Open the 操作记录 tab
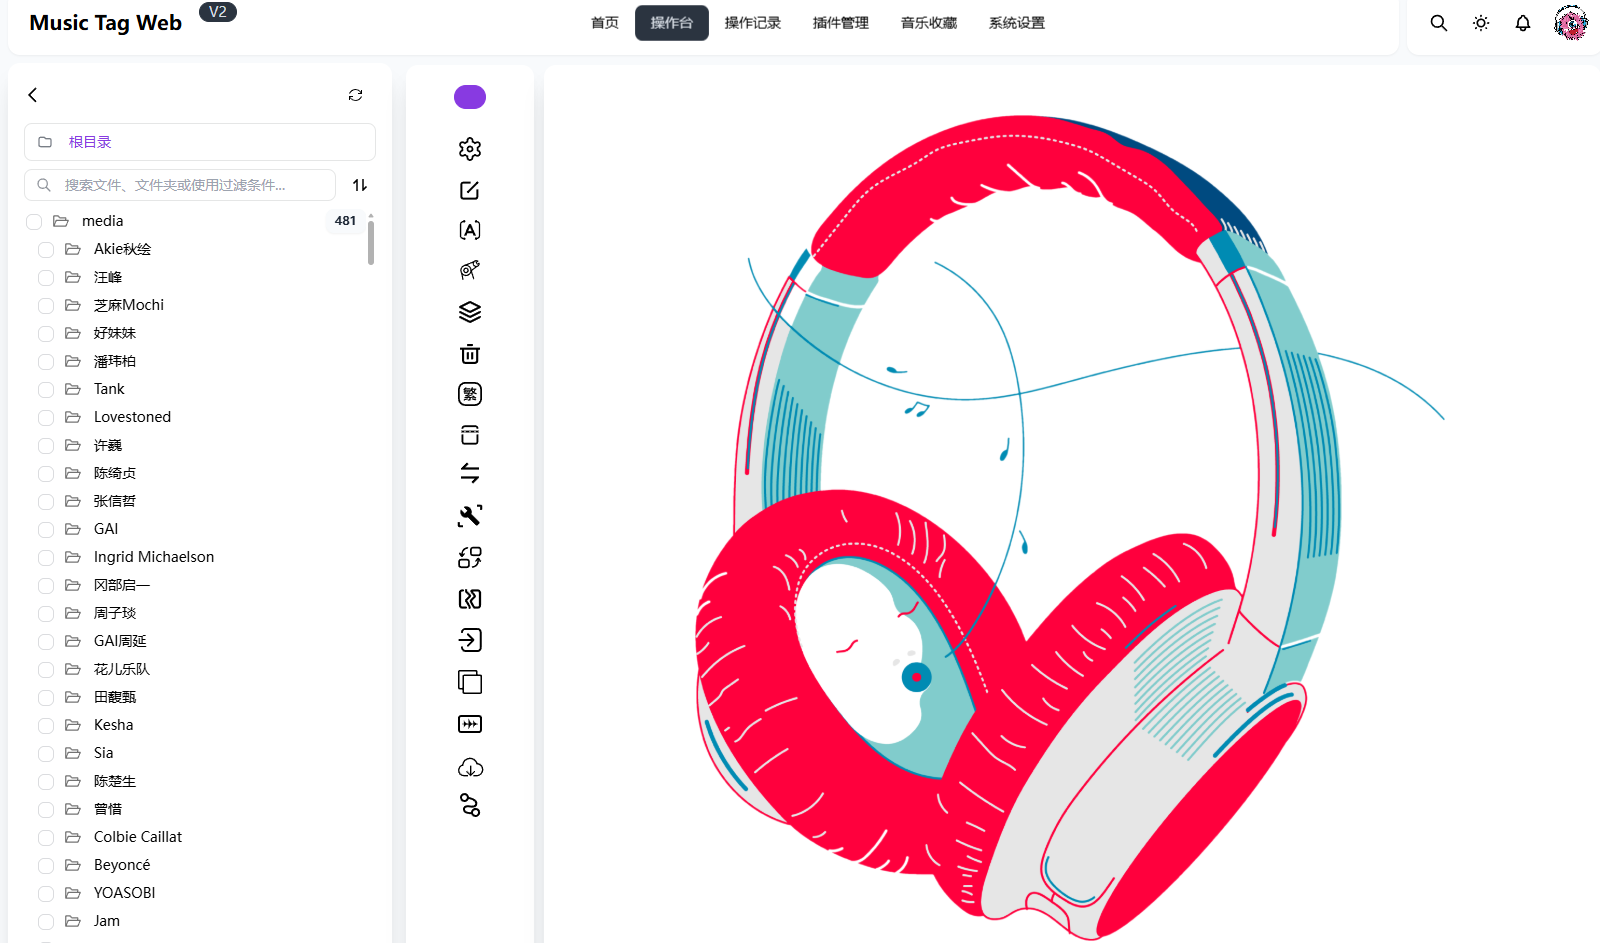Image resolution: width=1600 pixels, height=943 pixels. (753, 23)
